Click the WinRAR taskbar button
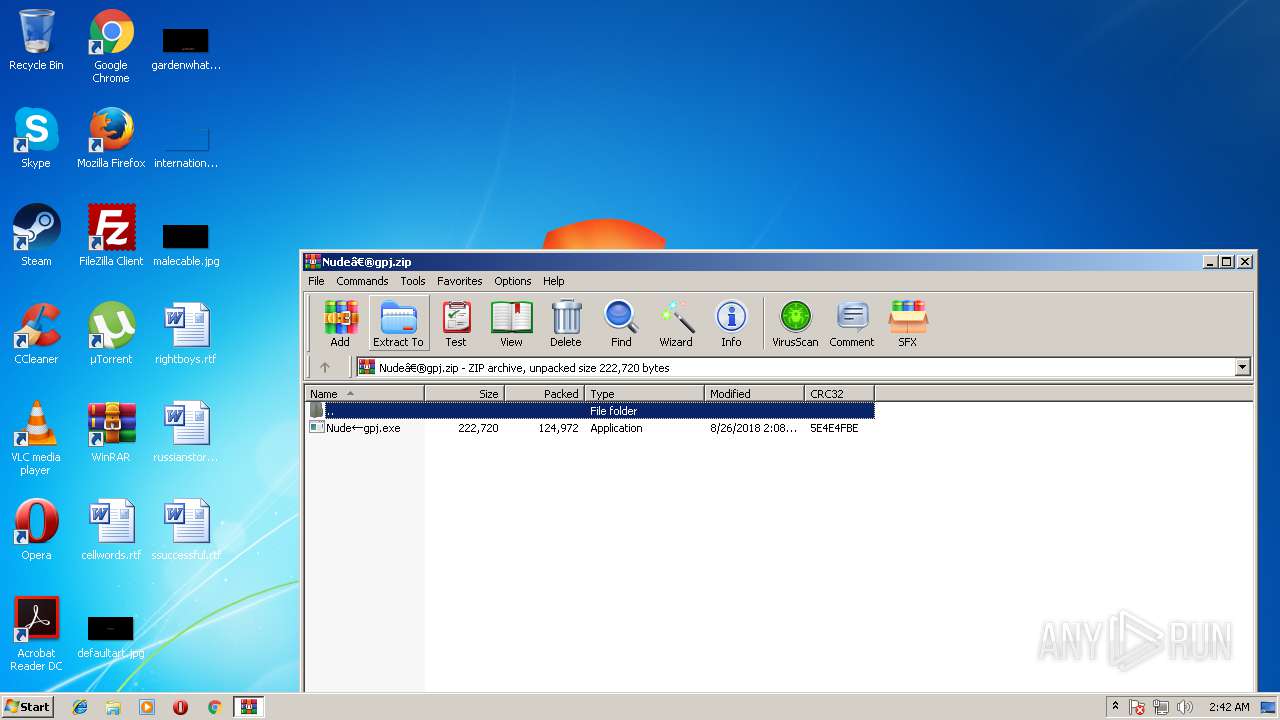Screen dimensions: 1280x720 [x=249, y=707]
